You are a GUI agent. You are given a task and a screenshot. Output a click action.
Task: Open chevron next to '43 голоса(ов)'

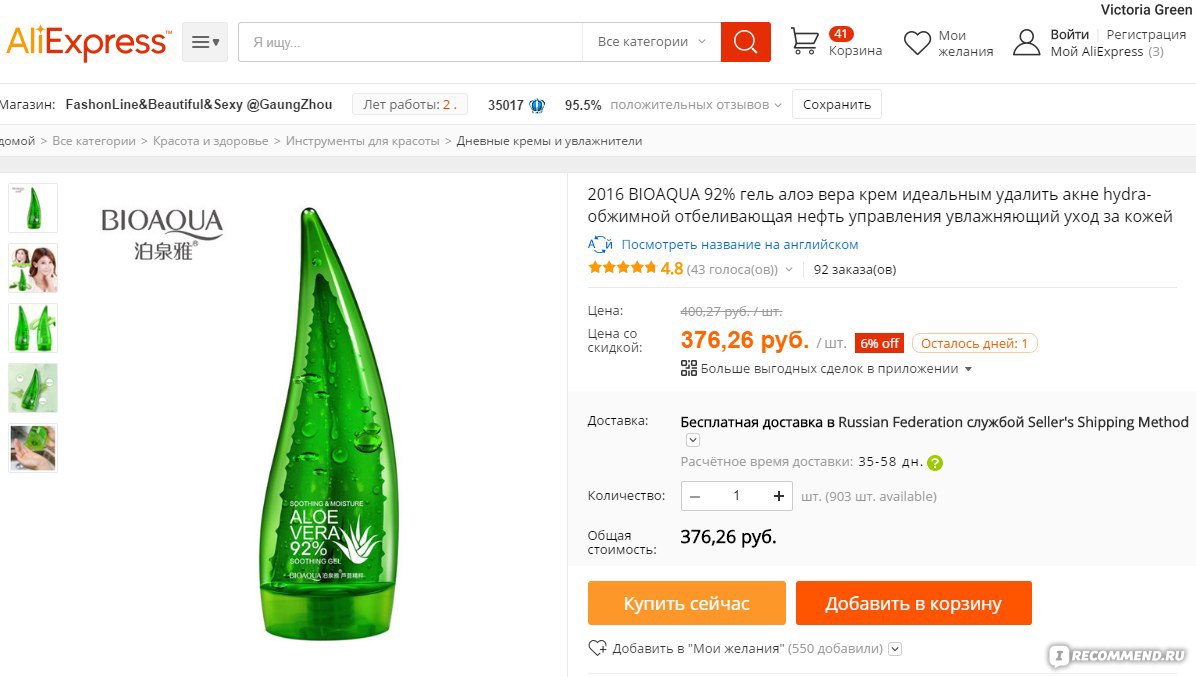click(789, 268)
